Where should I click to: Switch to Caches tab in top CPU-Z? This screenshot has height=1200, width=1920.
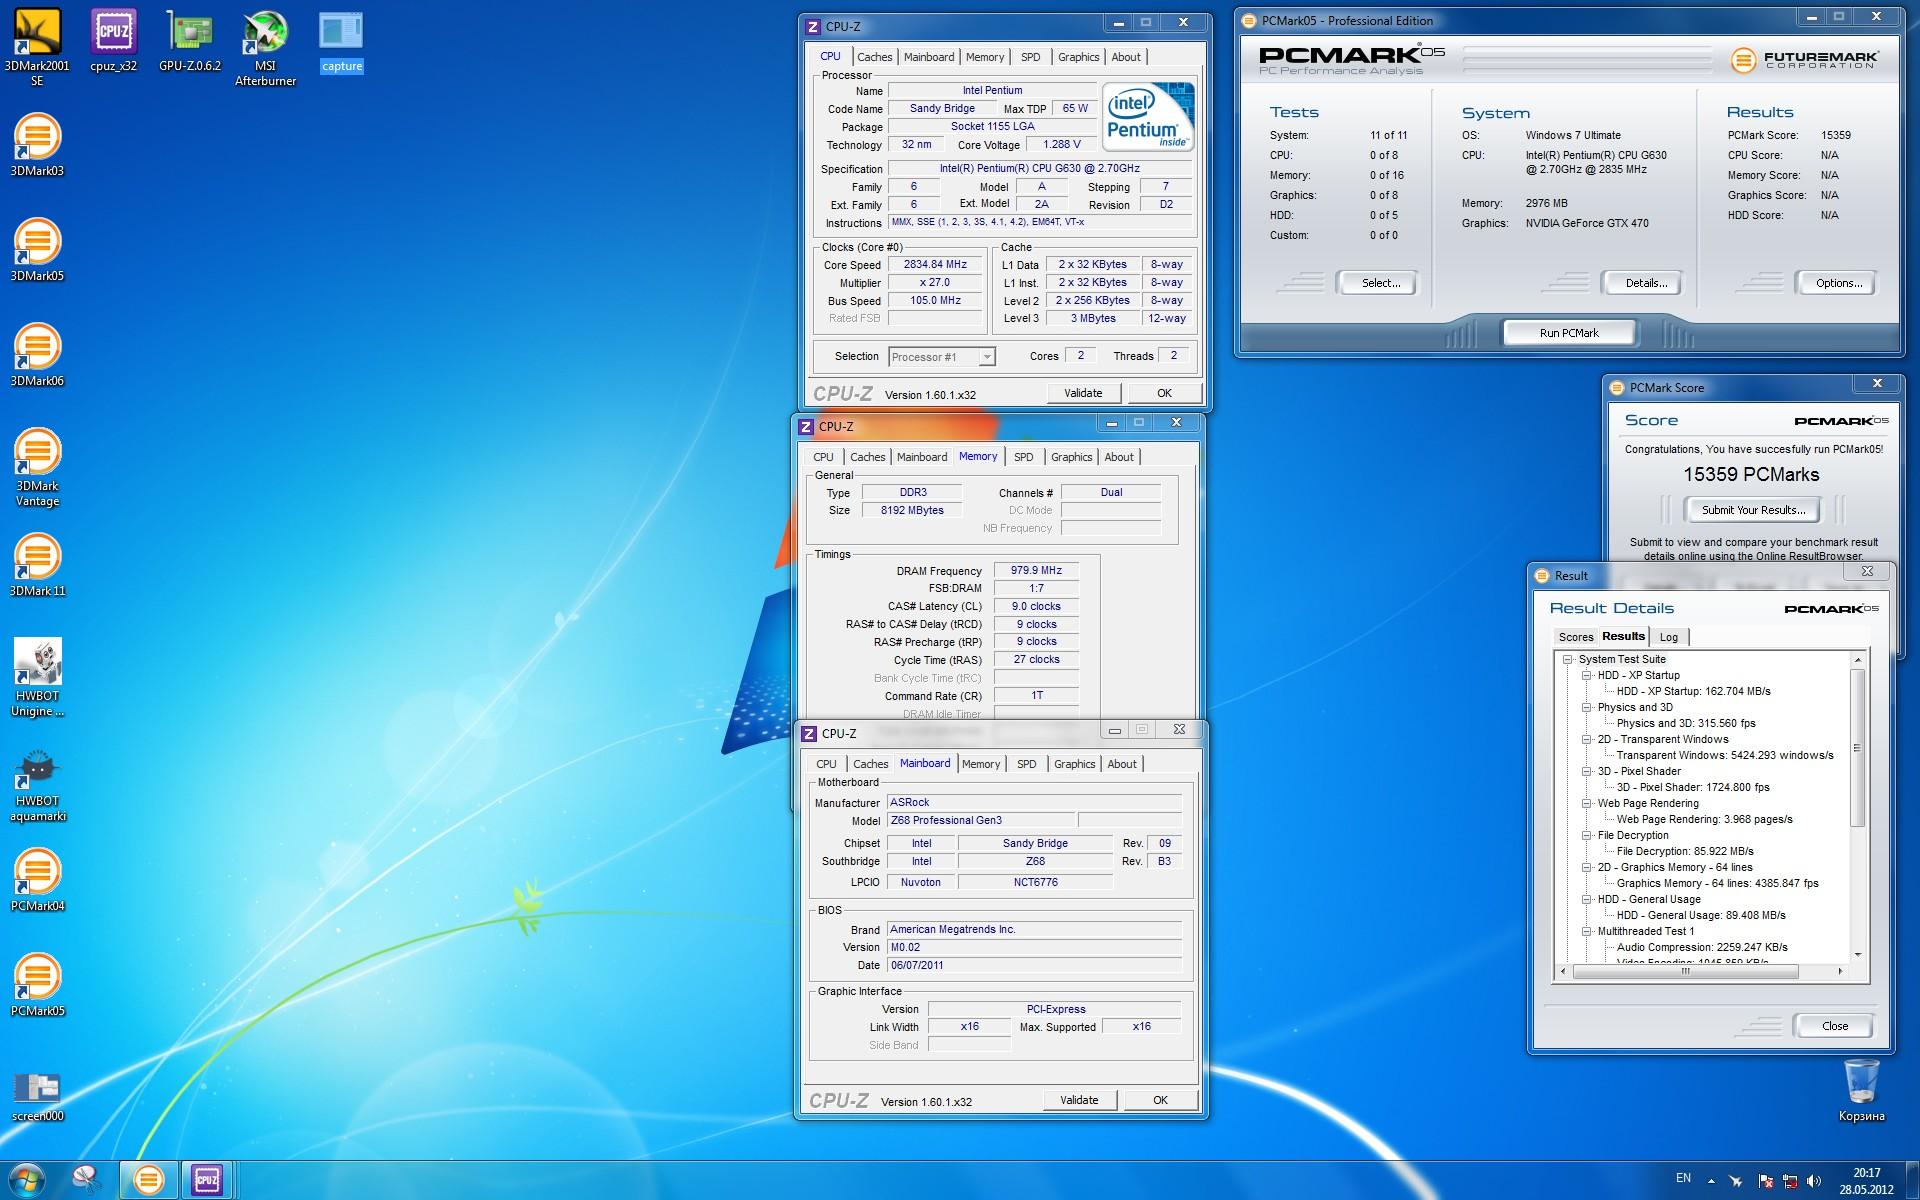[x=874, y=57]
